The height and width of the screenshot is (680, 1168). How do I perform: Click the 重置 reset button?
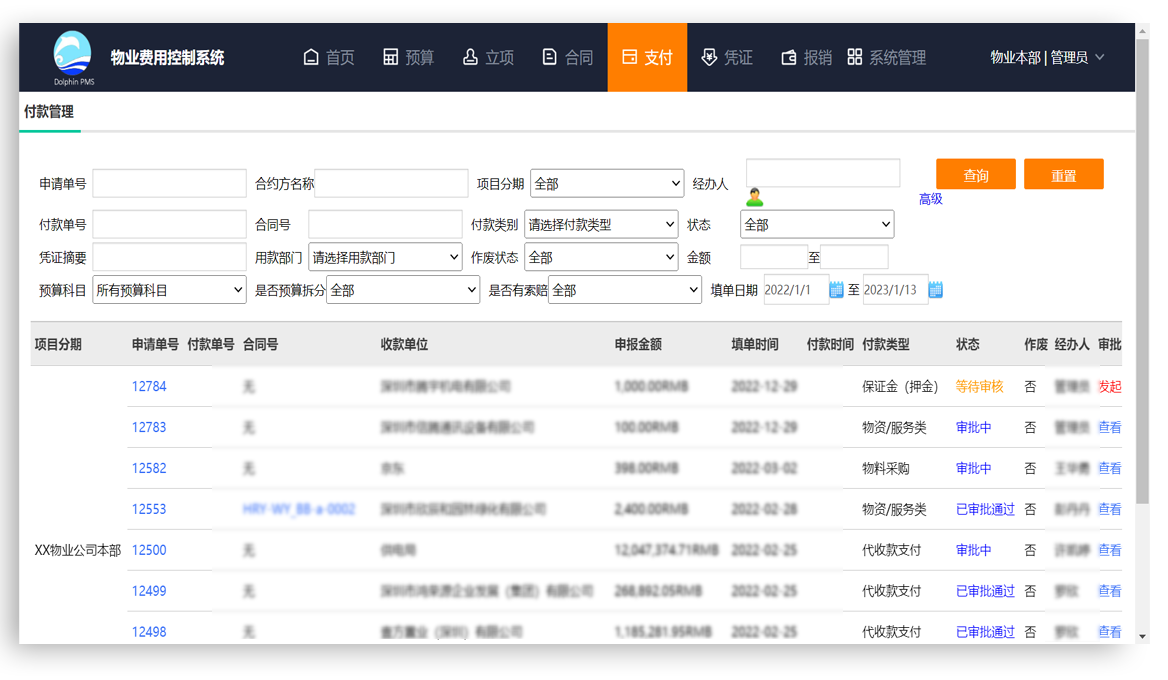(x=1063, y=175)
